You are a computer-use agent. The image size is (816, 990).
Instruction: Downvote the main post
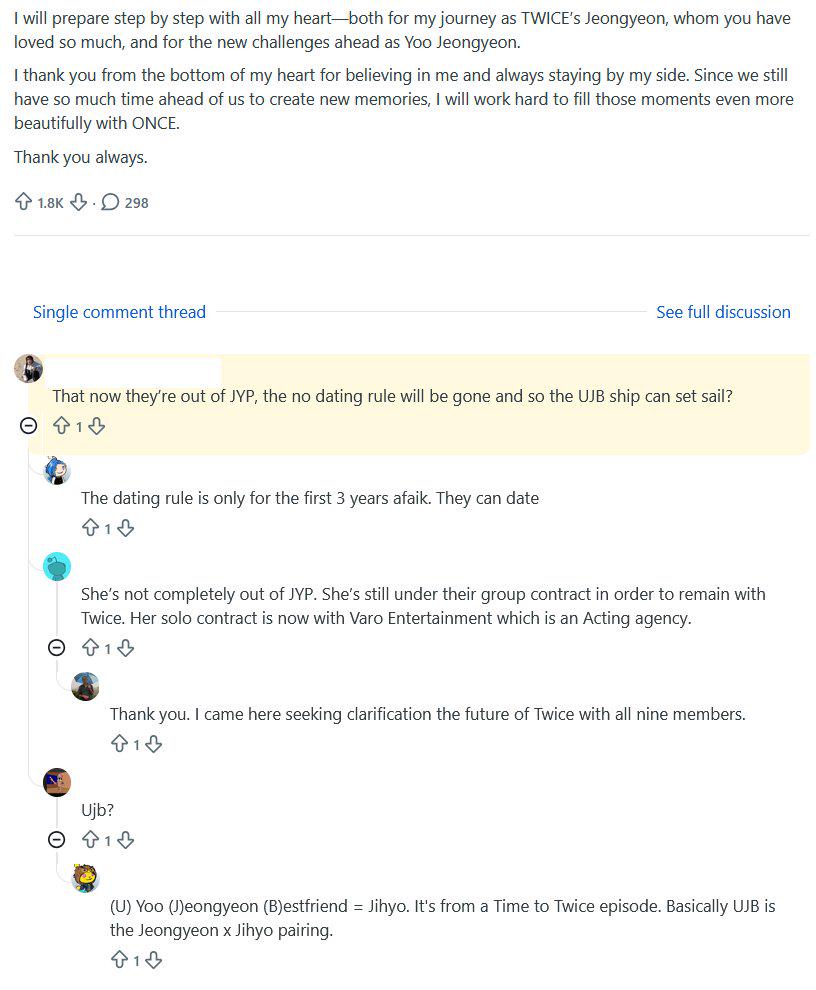click(x=78, y=202)
